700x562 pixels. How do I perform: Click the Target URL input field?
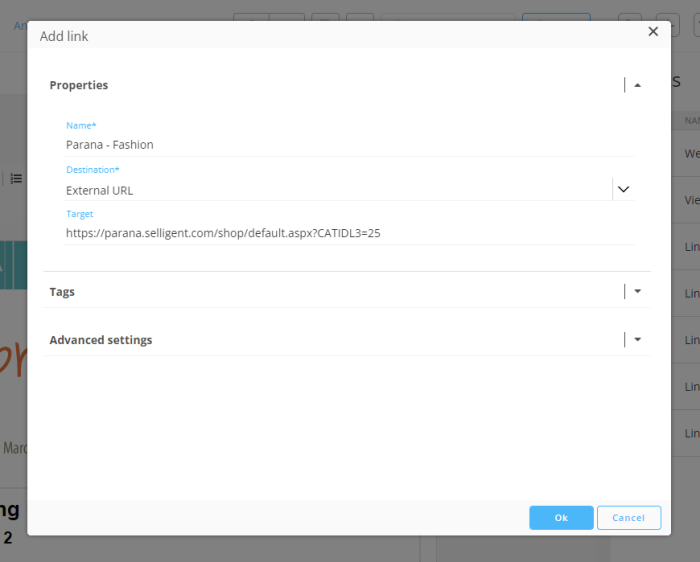tap(349, 233)
